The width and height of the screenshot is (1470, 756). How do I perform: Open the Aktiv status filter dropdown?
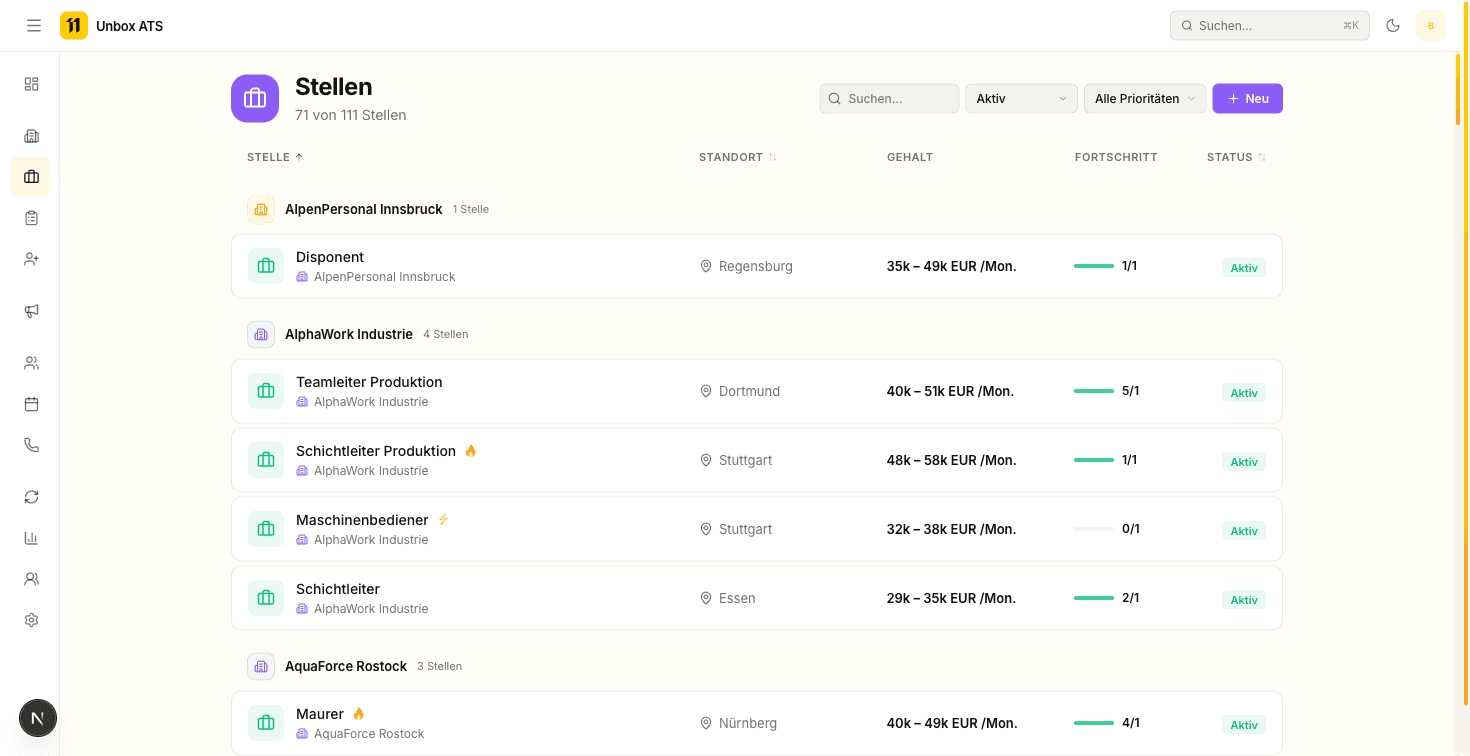[1020, 99]
